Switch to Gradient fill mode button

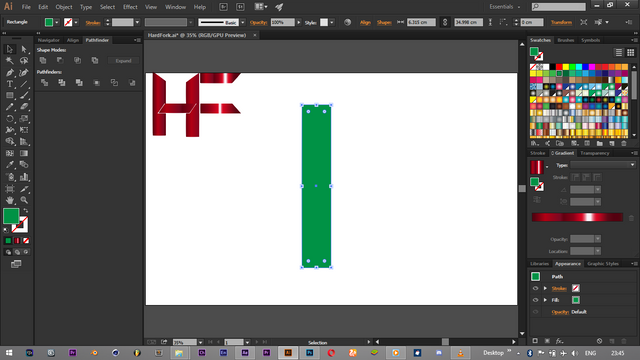click(x=17, y=241)
